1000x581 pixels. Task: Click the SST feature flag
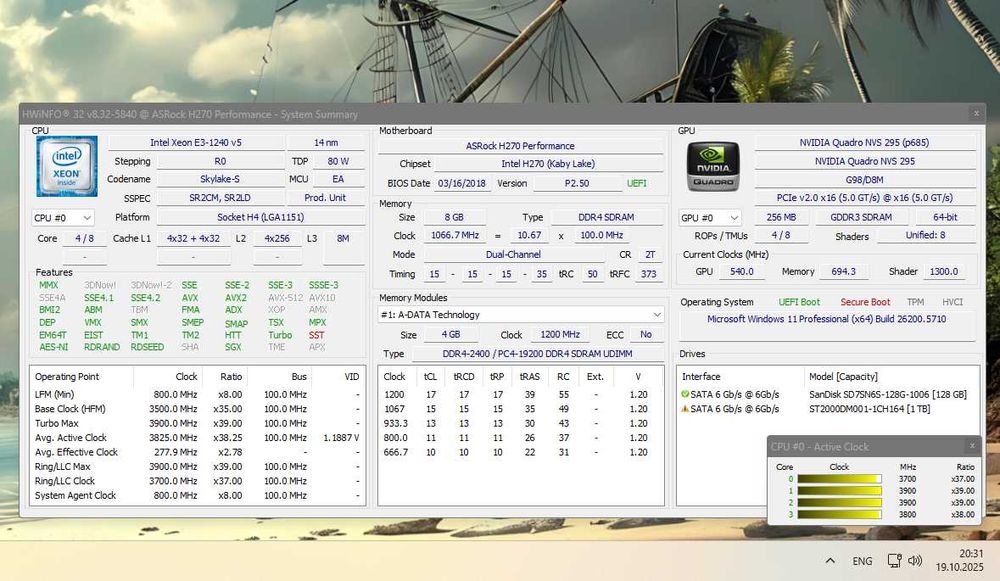point(316,335)
